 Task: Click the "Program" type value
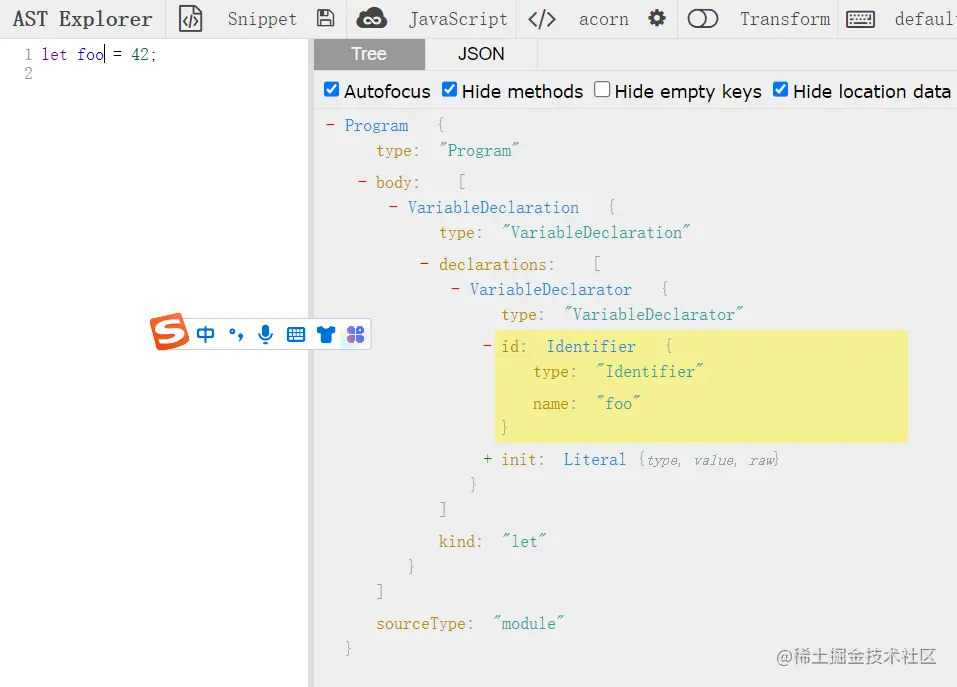[479, 151]
